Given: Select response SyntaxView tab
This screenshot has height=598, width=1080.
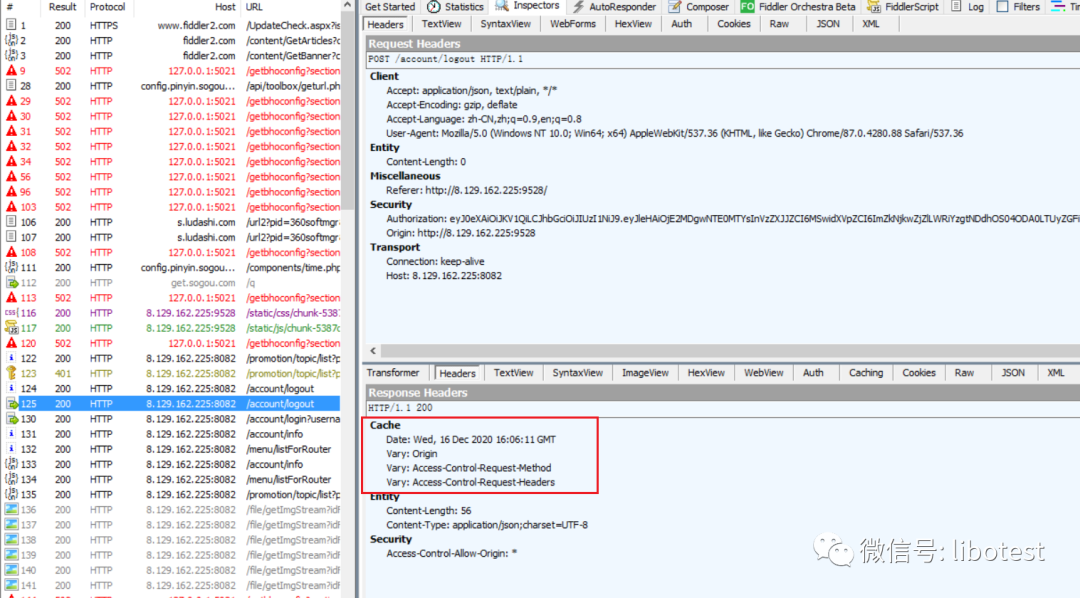Looking at the screenshot, I should tap(577, 373).
